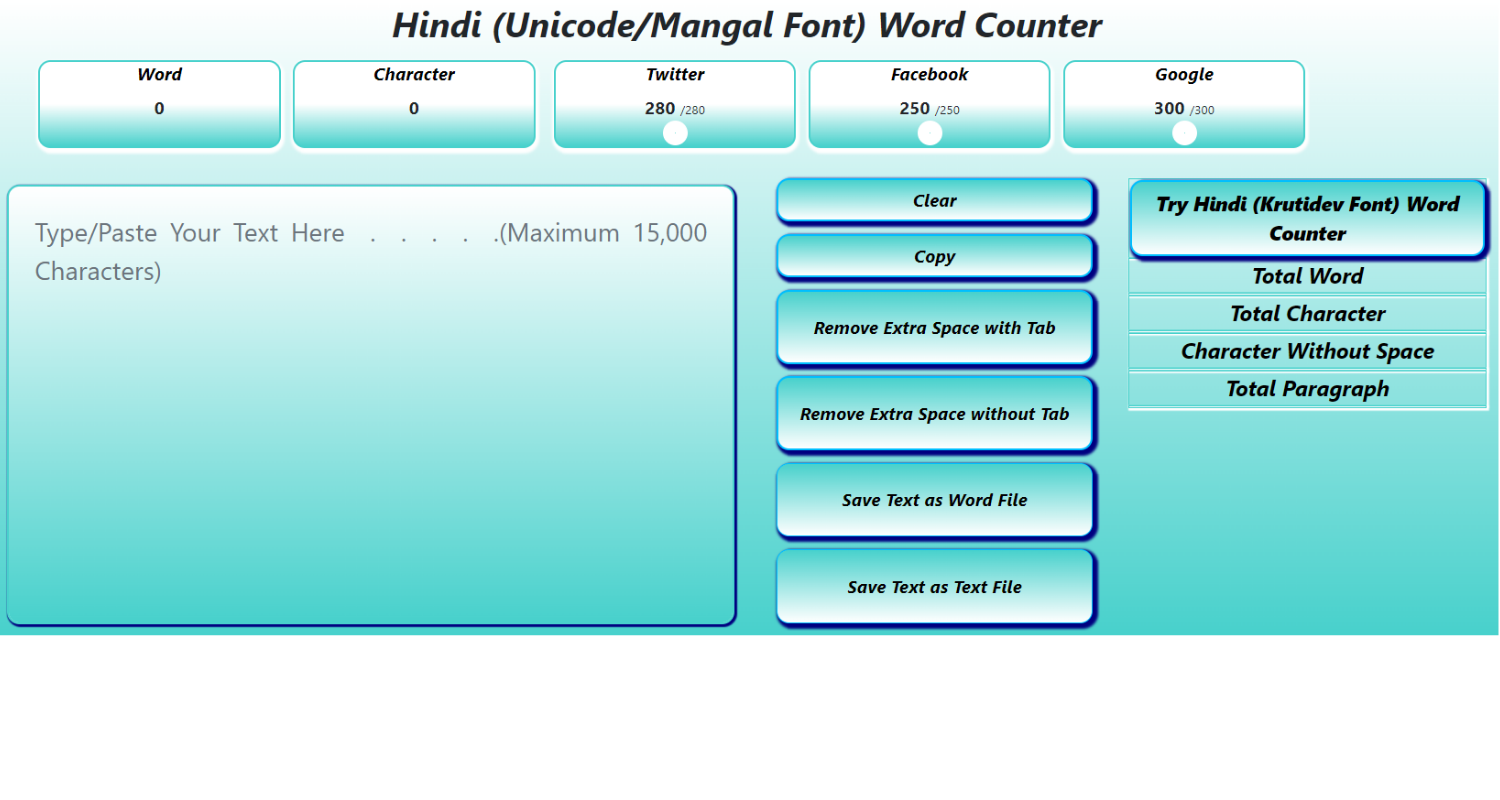Select the Total Paragraph row
The height and width of the screenshot is (800, 1500).
(x=1307, y=389)
